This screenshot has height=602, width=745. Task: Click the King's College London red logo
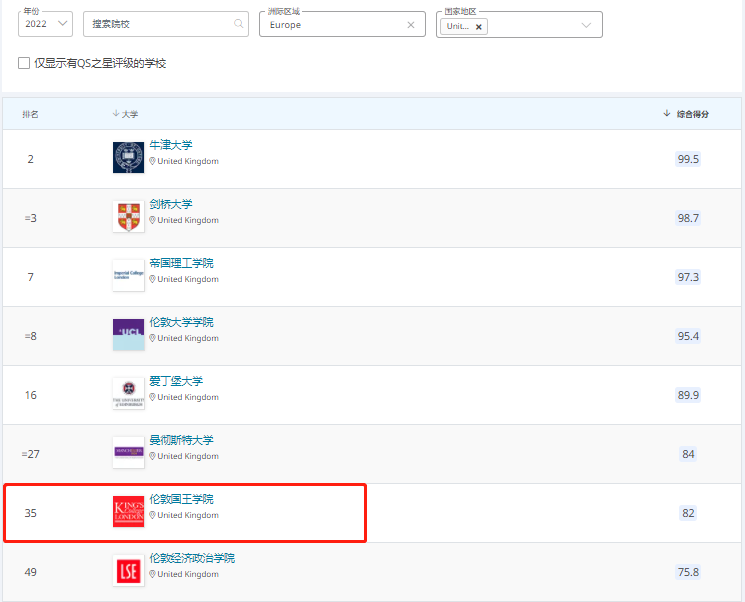click(128, 511)
